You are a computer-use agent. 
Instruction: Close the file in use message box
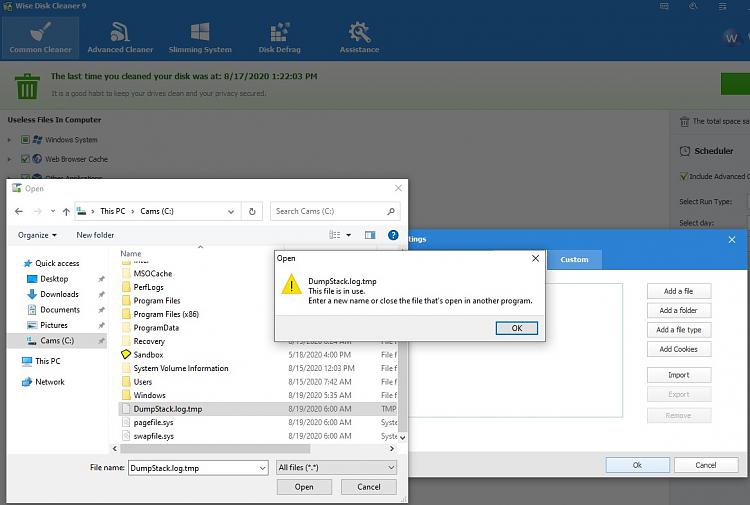tap(535, 258)
